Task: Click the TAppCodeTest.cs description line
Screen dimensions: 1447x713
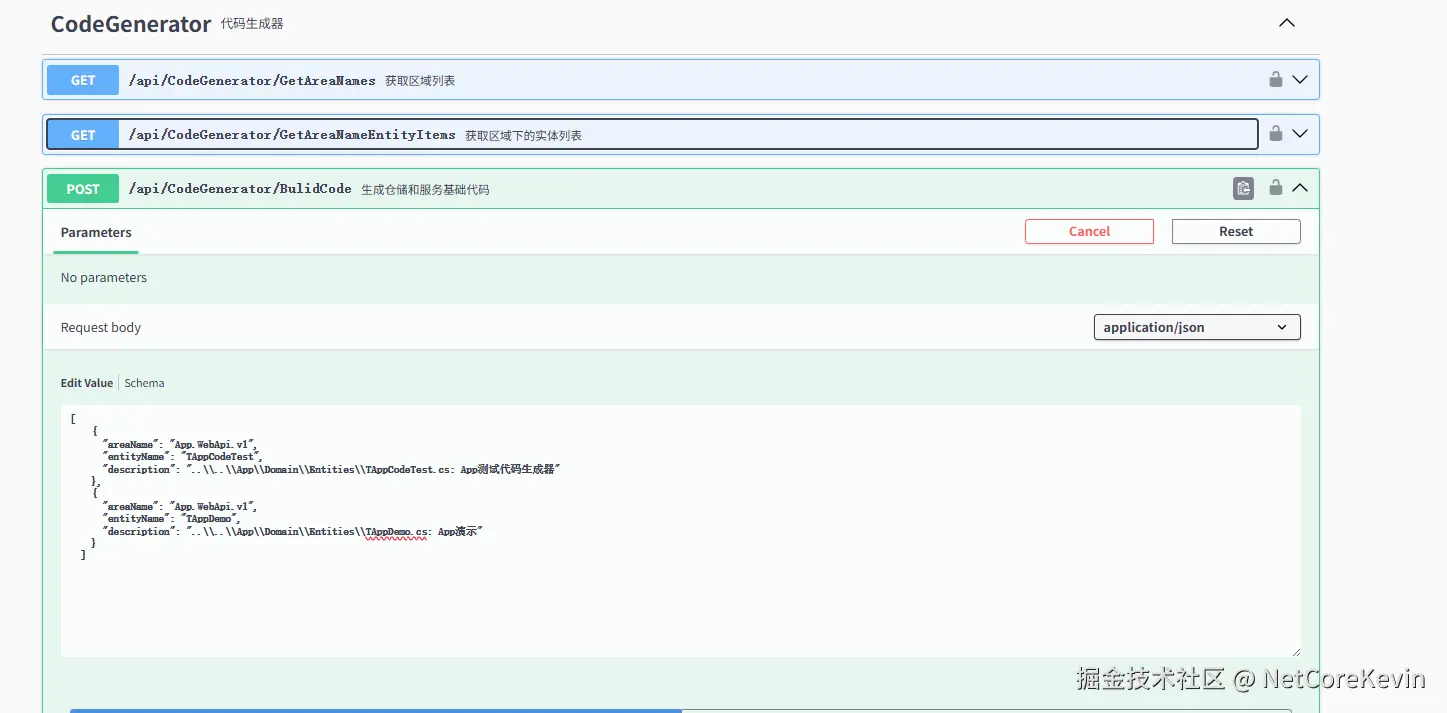Action: coord(331,469)
